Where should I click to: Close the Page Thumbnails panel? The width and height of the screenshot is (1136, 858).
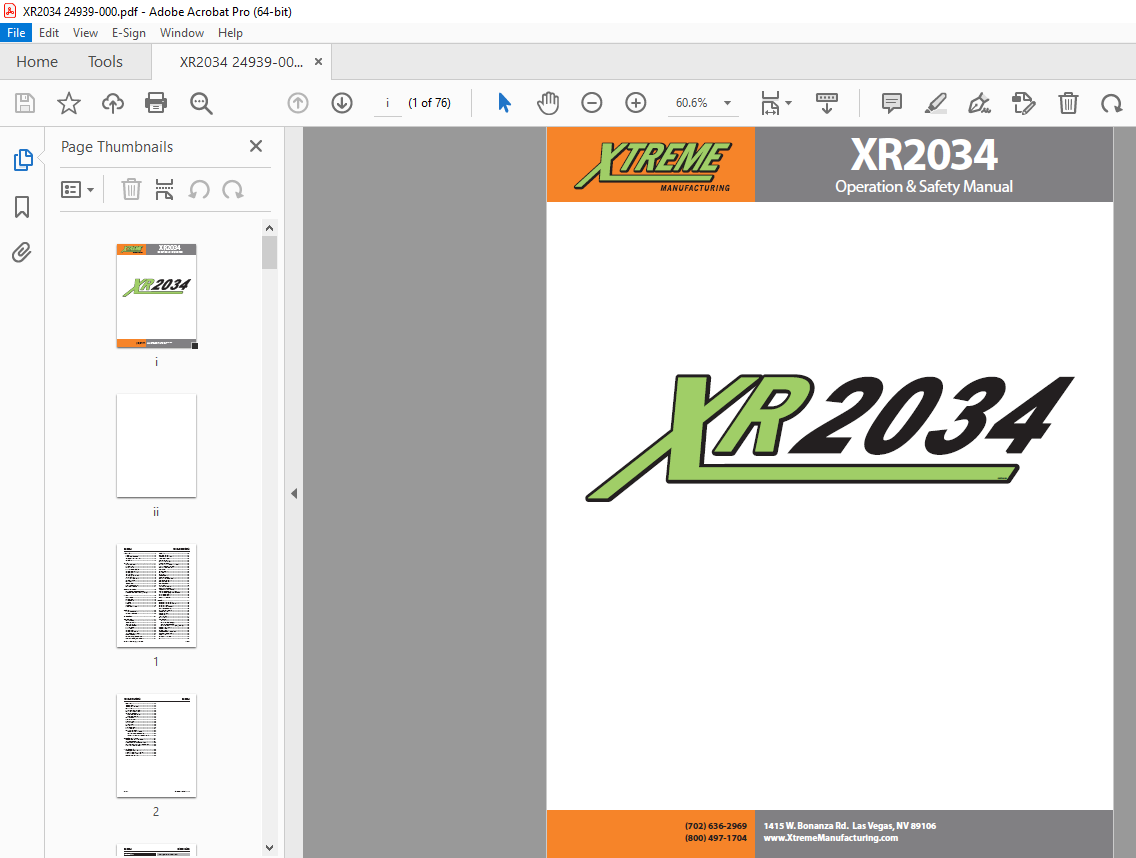pos(256,146)
